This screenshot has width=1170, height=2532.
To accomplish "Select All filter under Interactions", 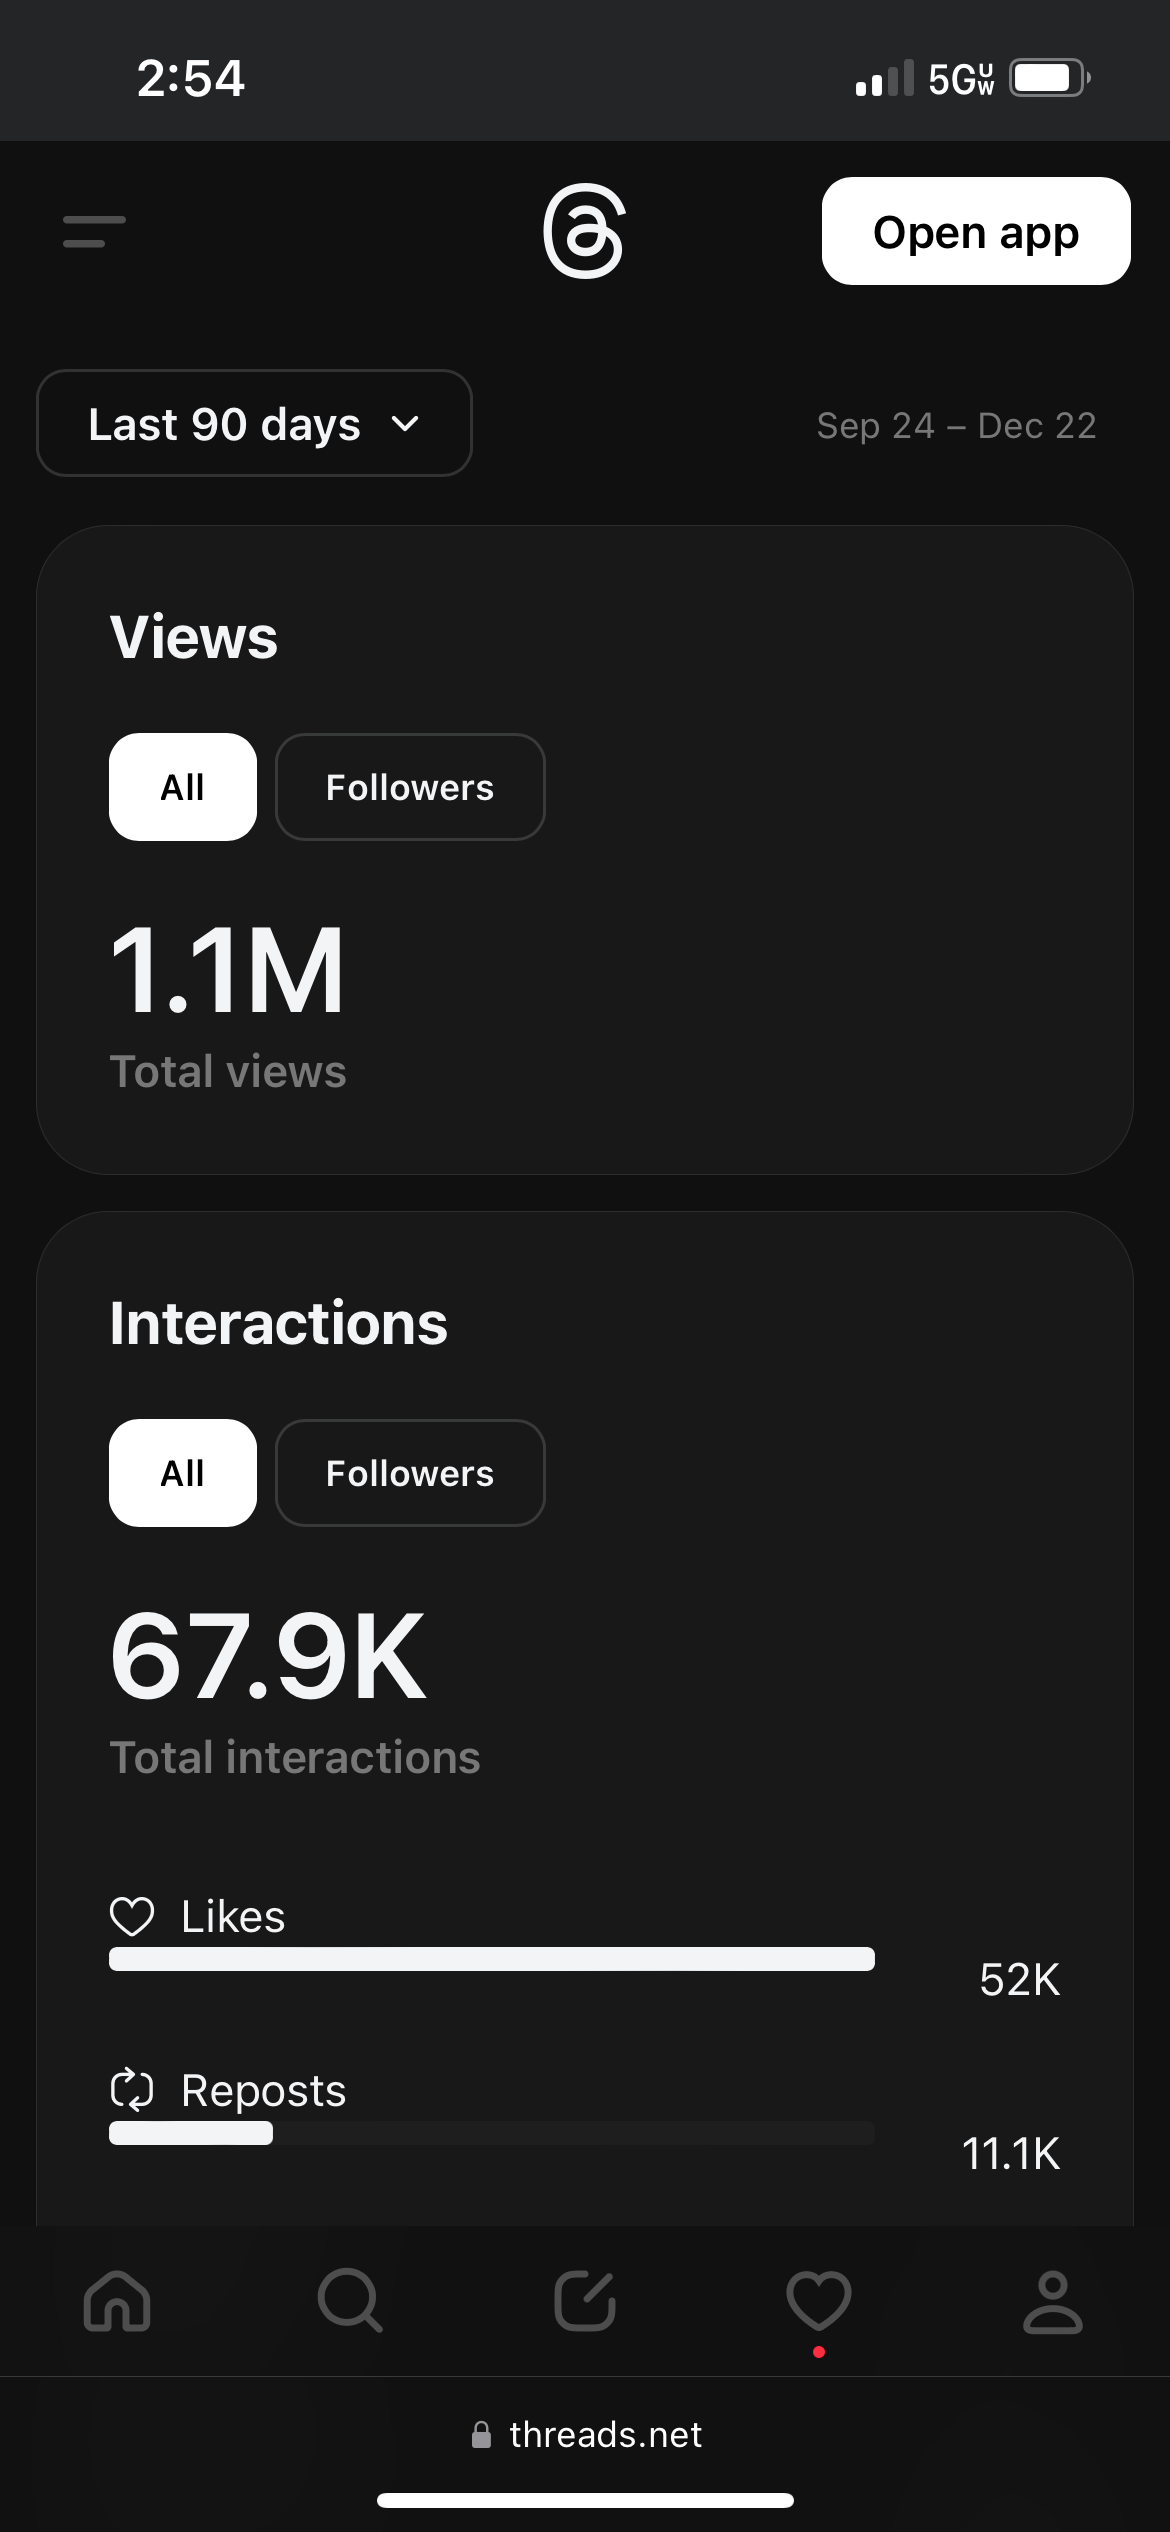I will [x=183, y=1473].
